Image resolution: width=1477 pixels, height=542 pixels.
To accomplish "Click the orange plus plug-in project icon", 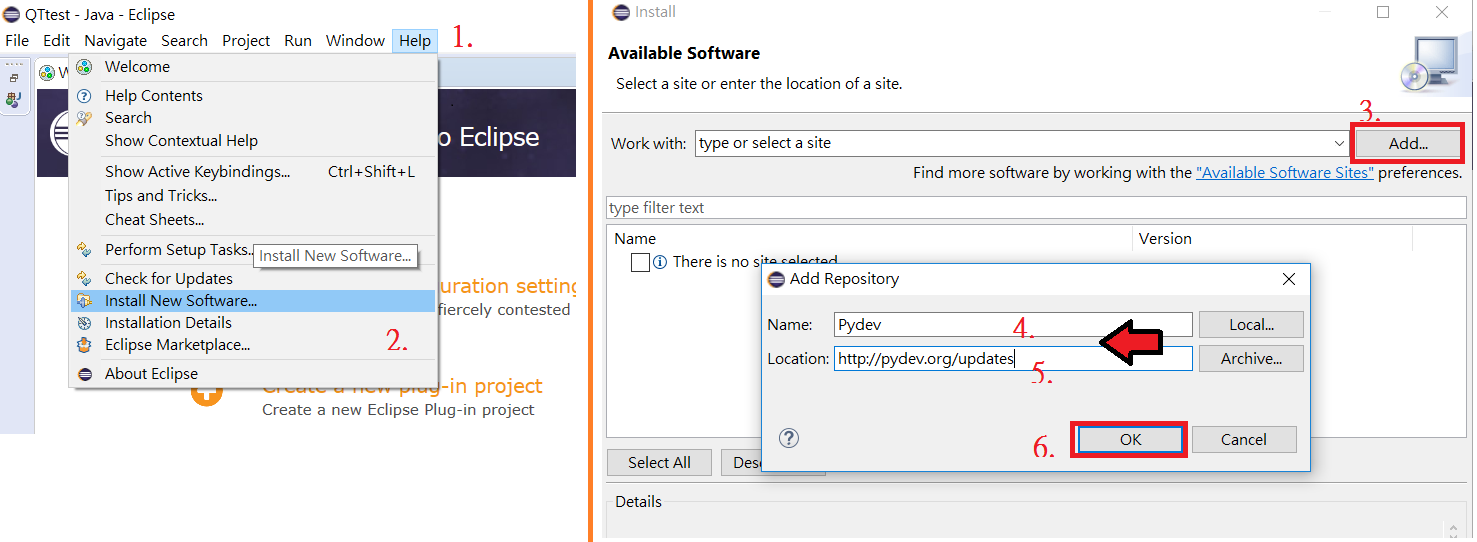I will 207,392.
